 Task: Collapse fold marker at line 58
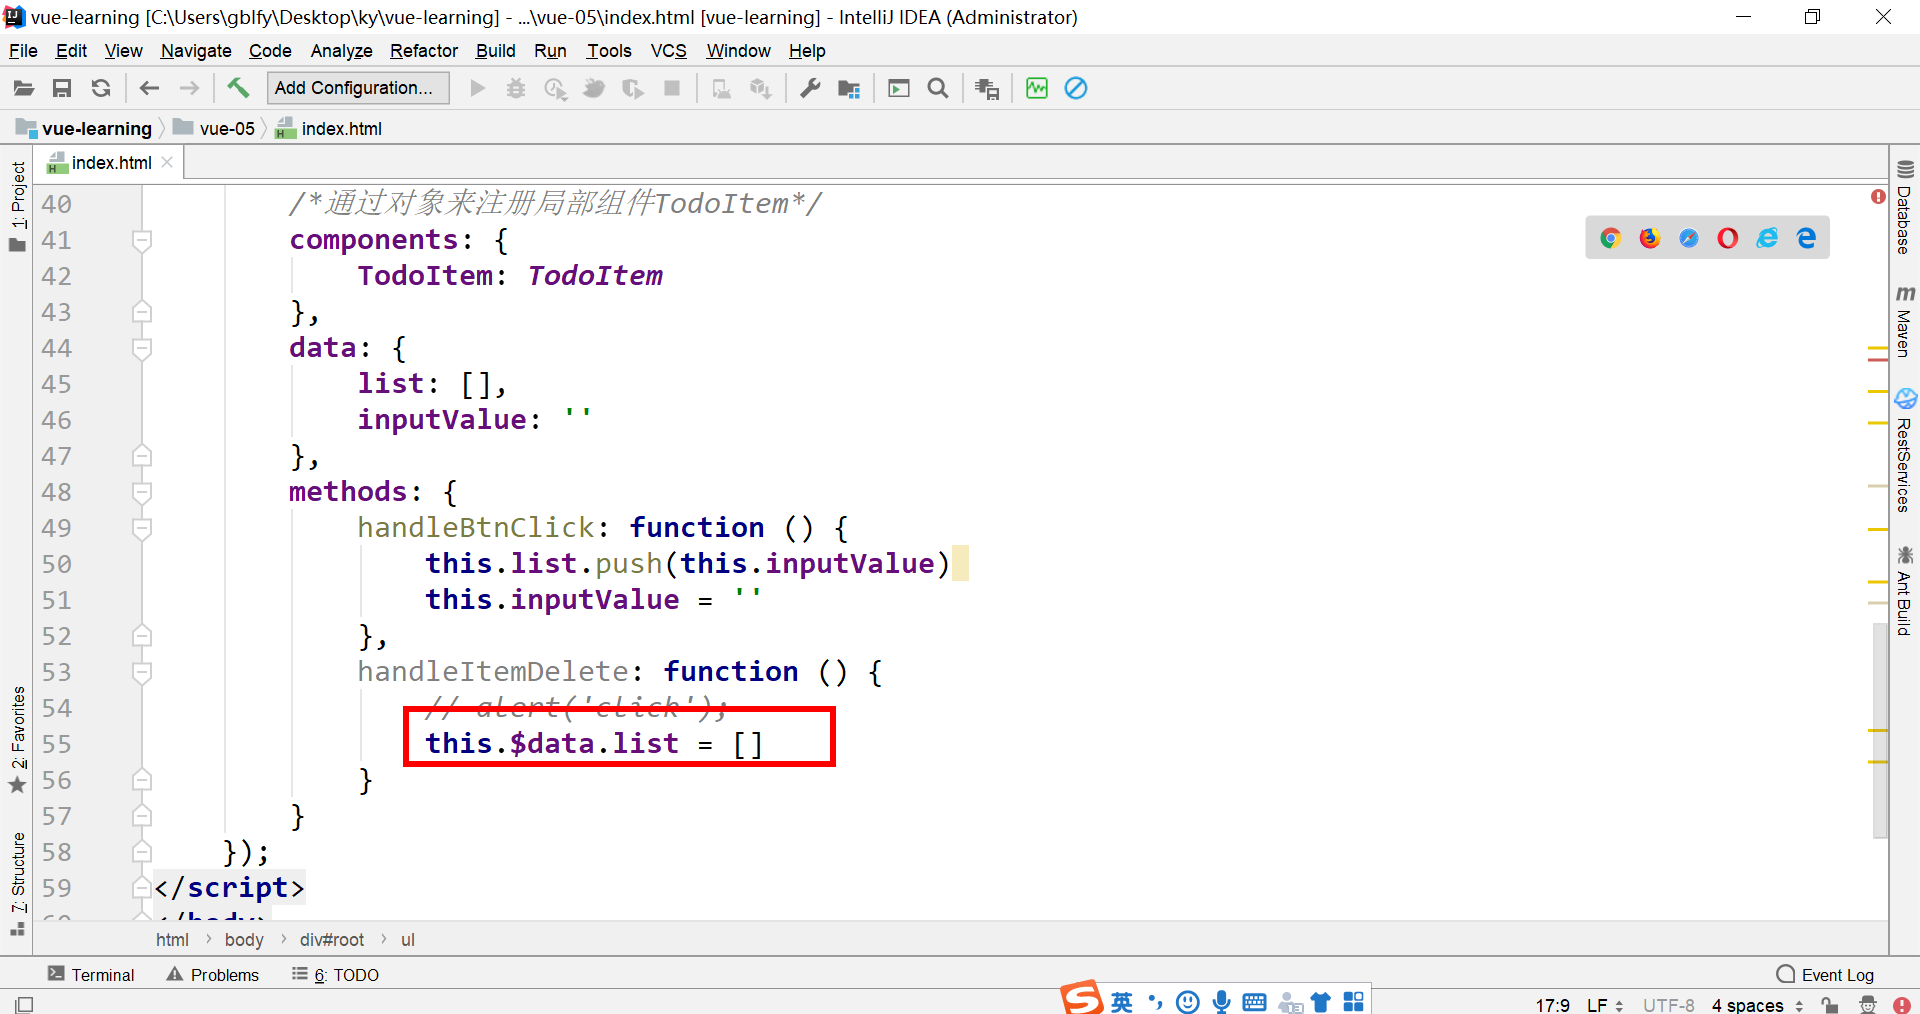pos(142,852)
